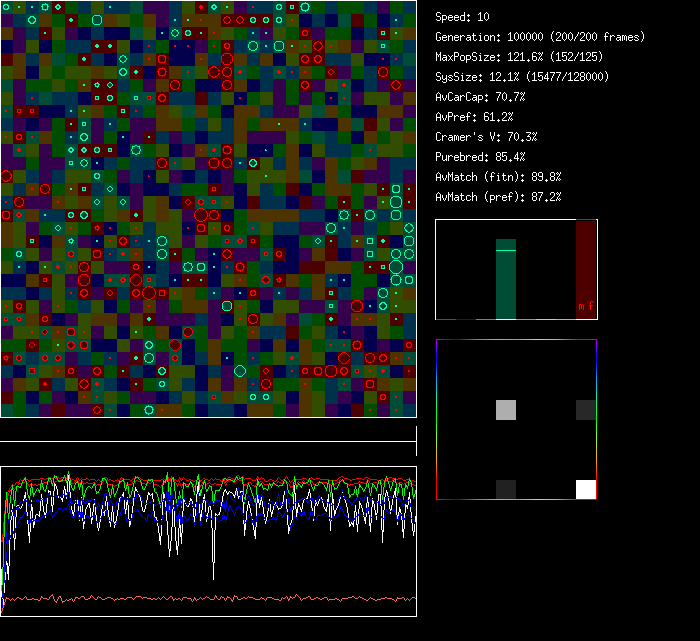
Task: Select dark gray square above the white square
Action: (586, 409)
